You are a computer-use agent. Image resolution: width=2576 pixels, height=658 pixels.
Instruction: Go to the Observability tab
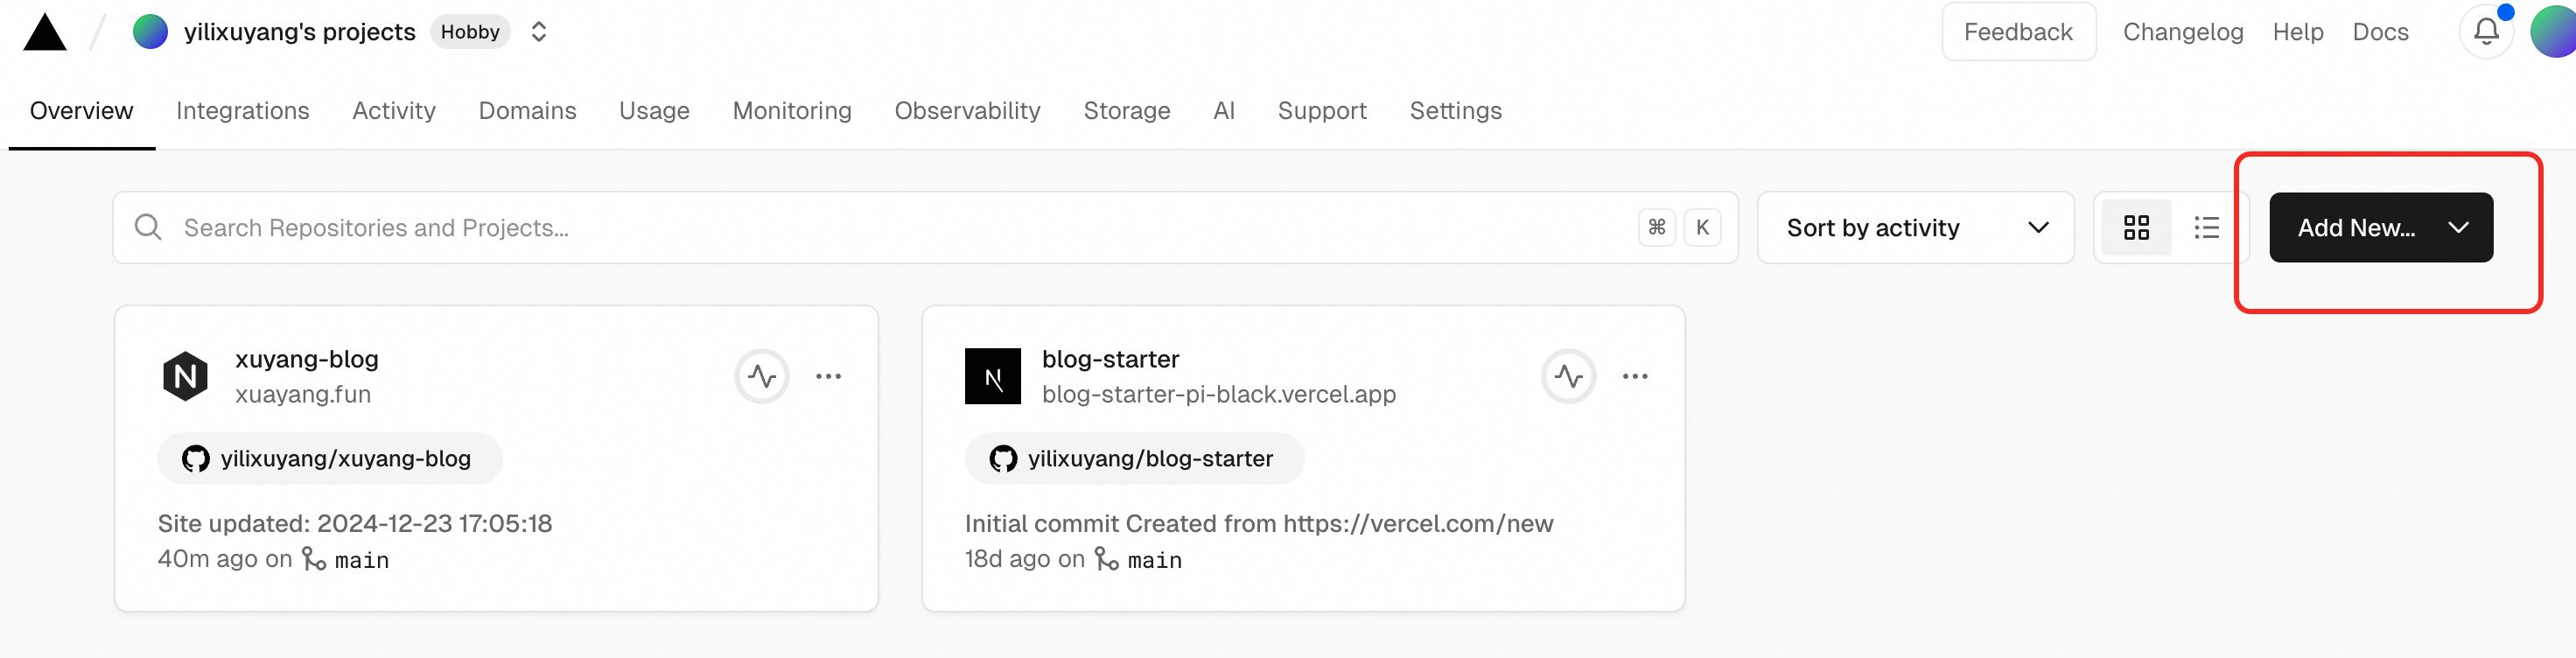click(x=967, y=111)
